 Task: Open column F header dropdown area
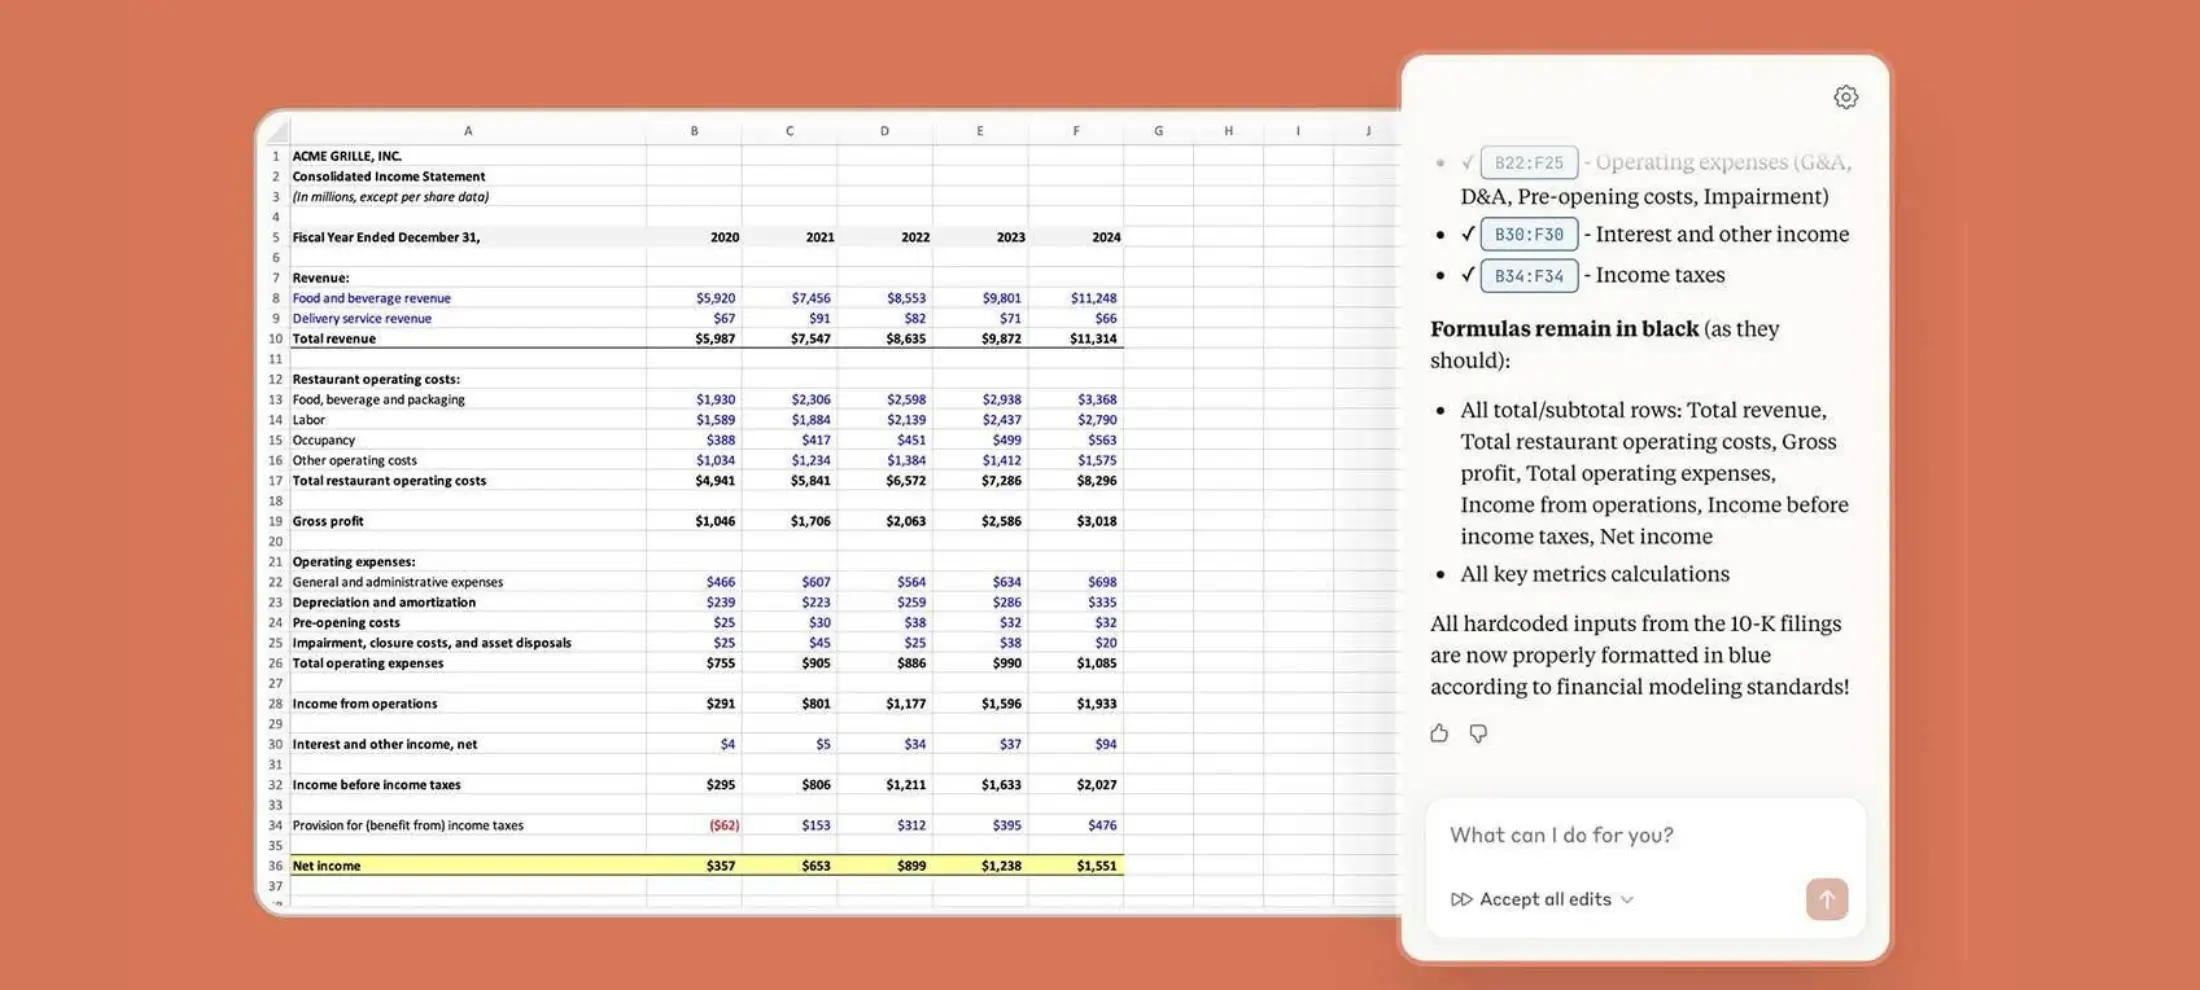coord(1076,130)
